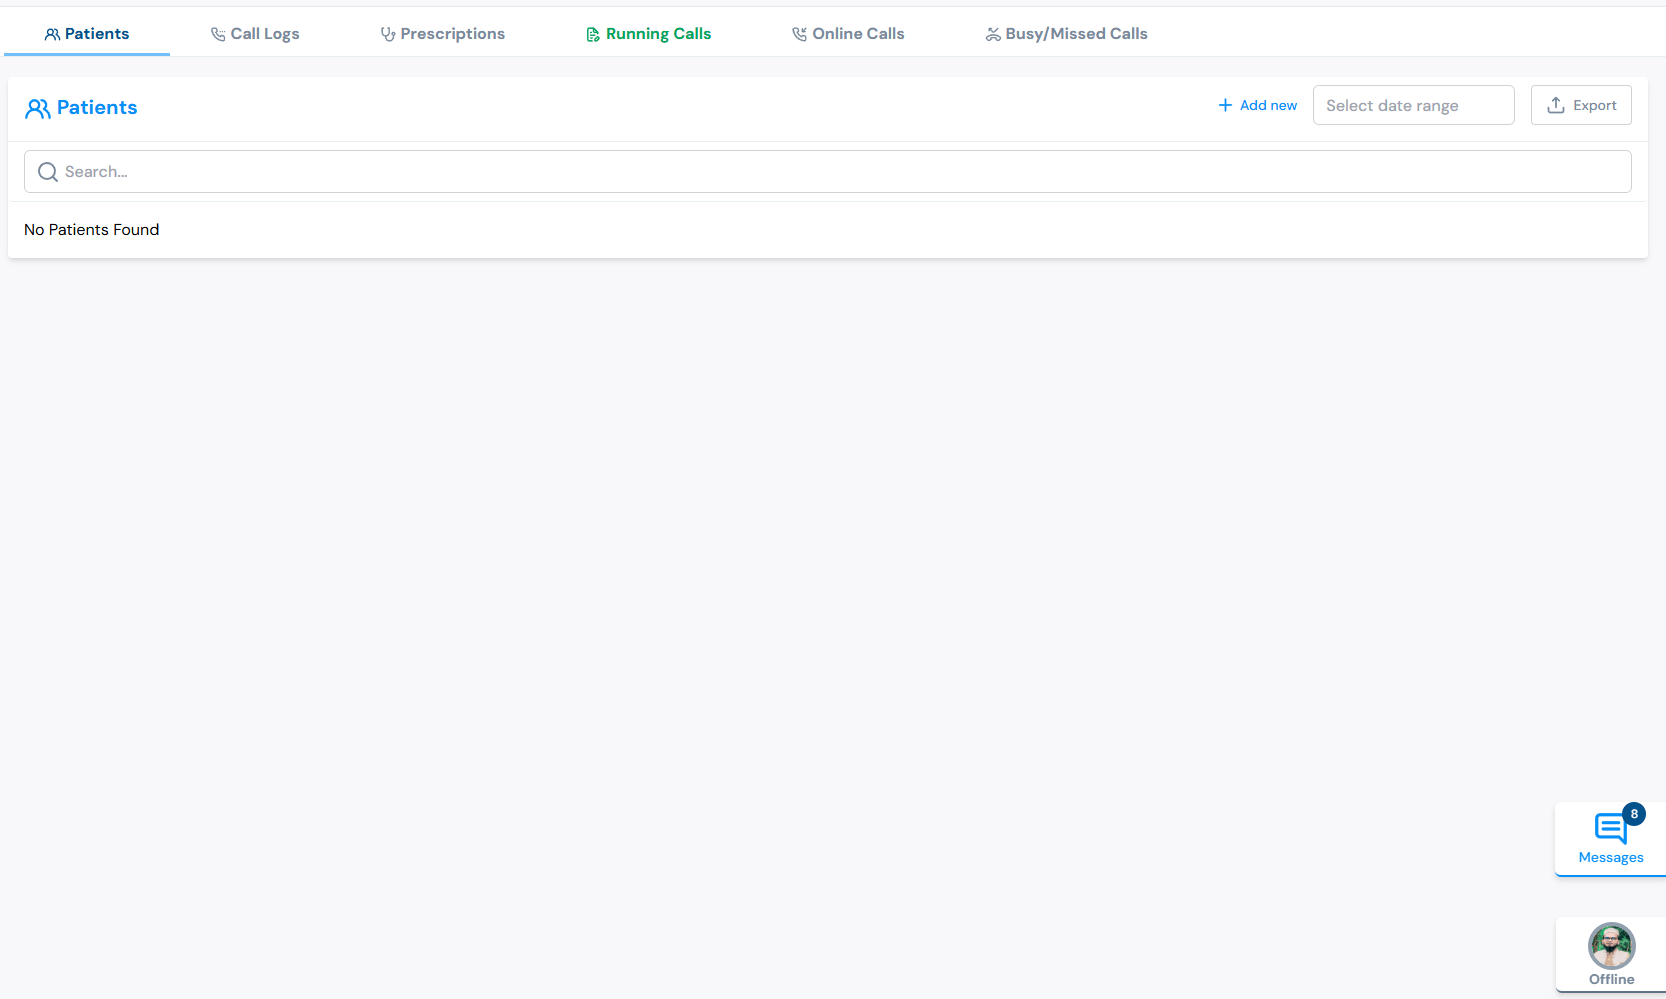Focus the patient Search field
Screen dimensions: 1666x999
pos(828,172)
